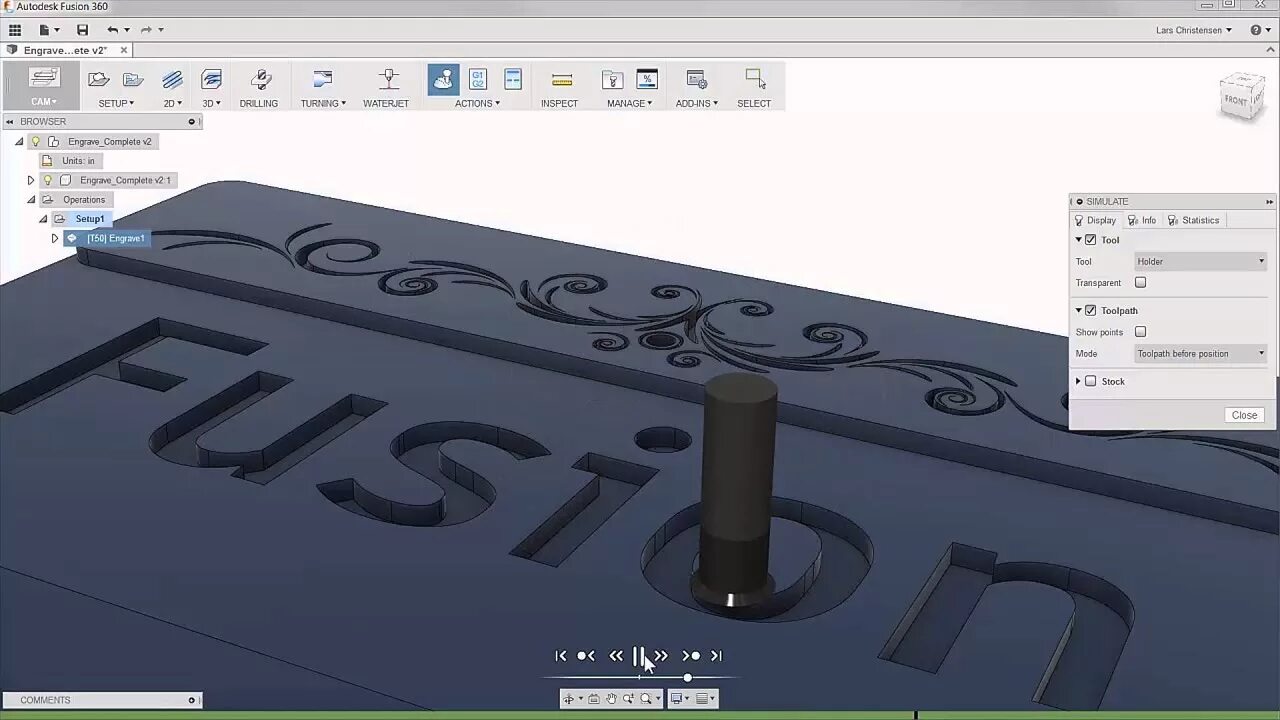Expand the Stock section
Screen dimensions: 1280x720
click(1078, 382)
